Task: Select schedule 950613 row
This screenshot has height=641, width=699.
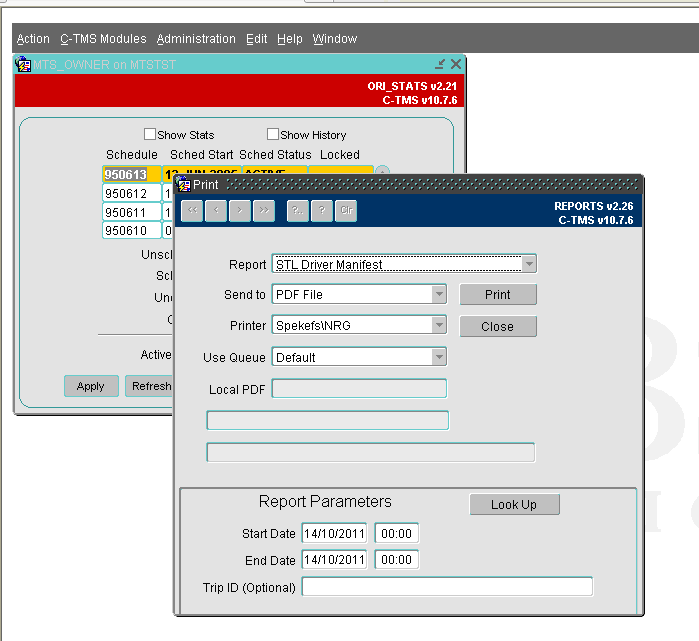Action: (132, 174)
